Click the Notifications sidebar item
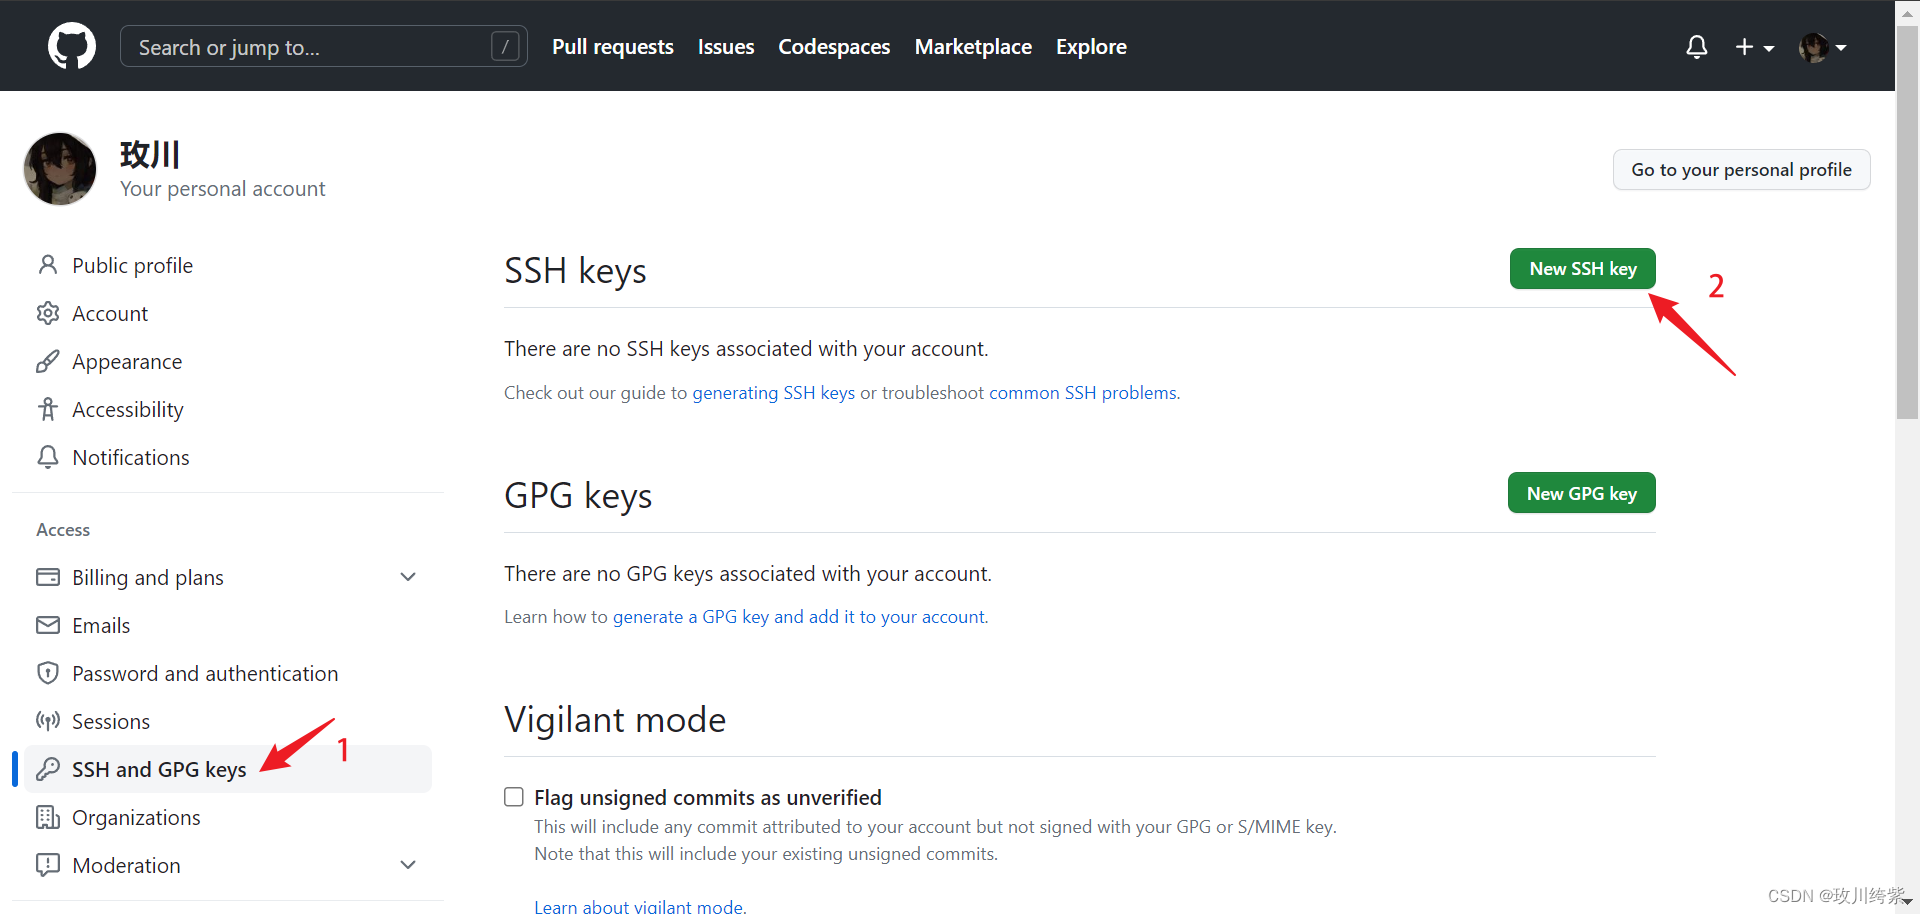 point(130,457)
